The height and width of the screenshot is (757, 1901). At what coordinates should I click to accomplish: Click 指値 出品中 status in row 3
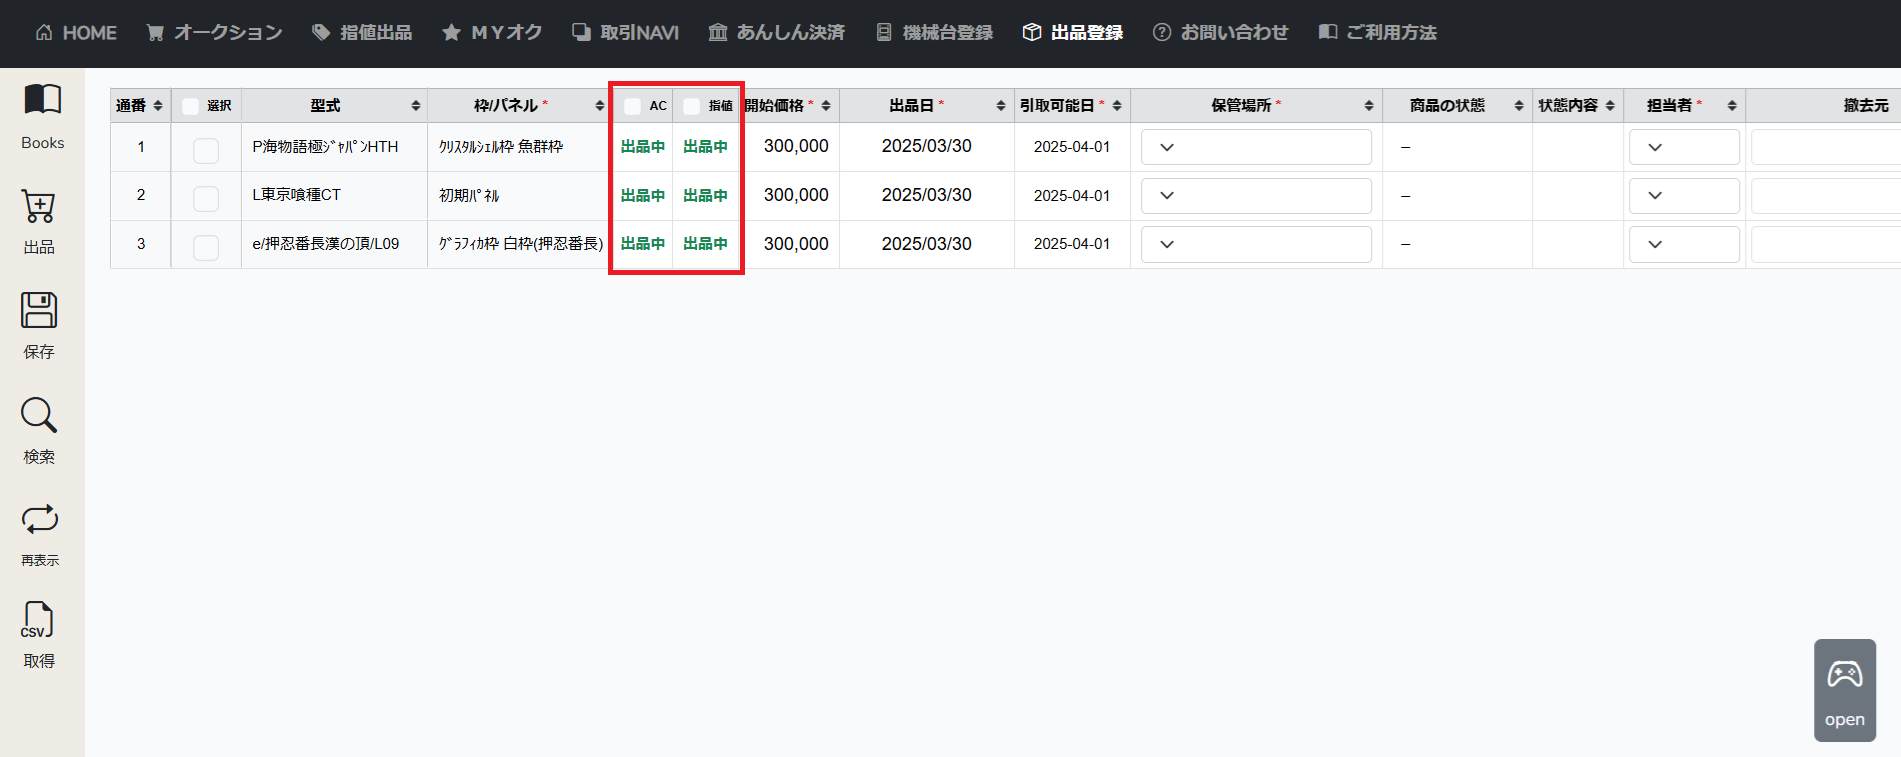point(706,244)
